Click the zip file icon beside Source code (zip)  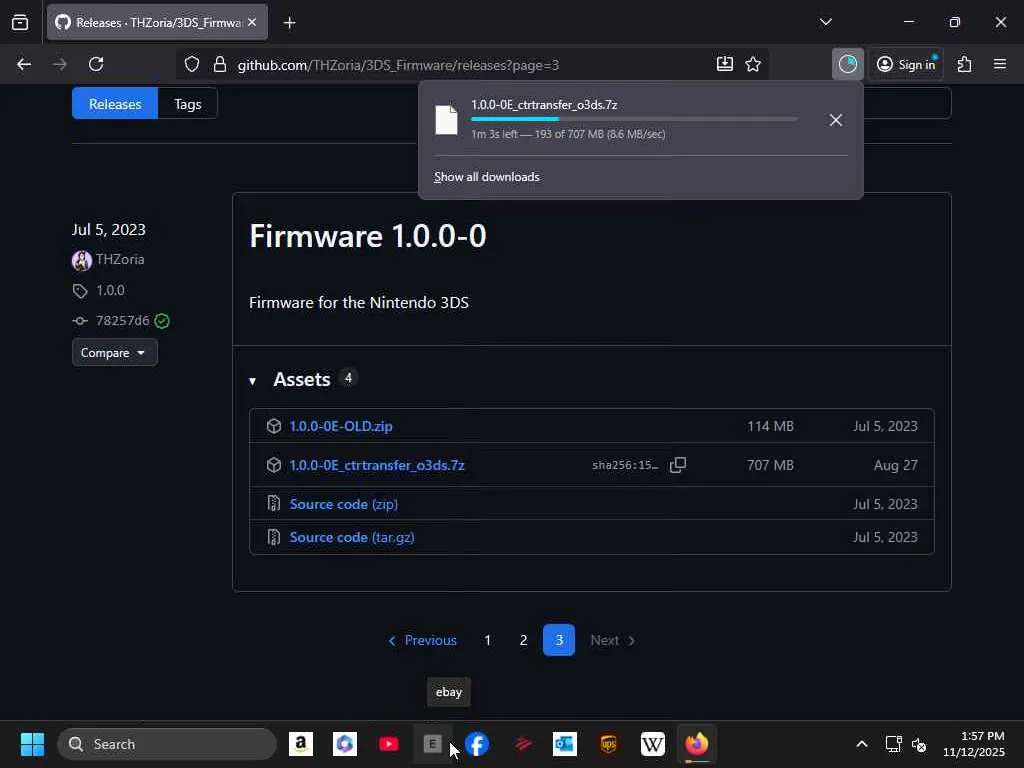click(x=274, y=504)
